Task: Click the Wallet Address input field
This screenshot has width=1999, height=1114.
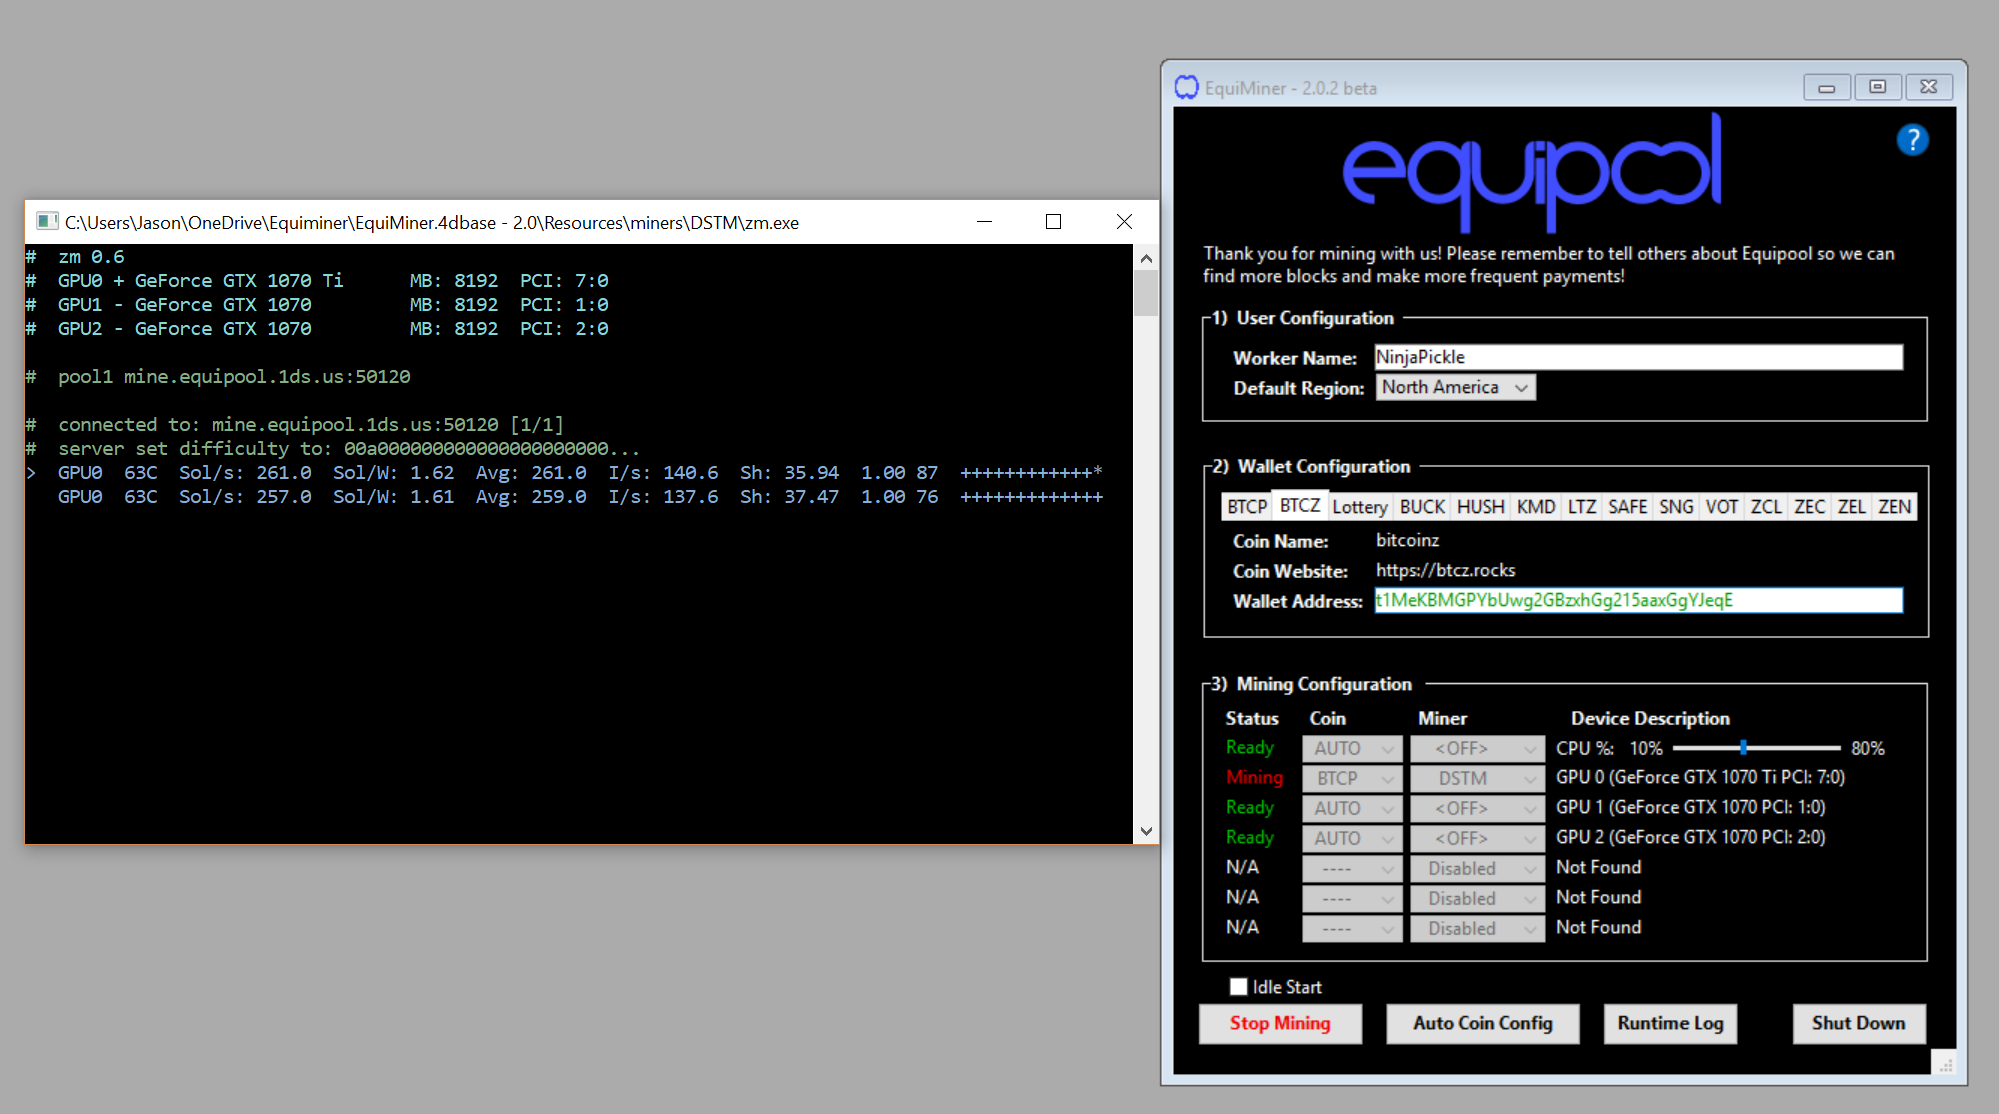Action: tap(1638, 600)
